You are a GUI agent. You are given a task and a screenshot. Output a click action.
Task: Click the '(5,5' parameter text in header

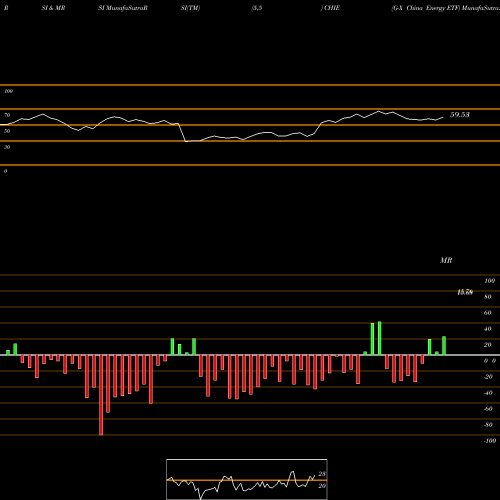257,8
